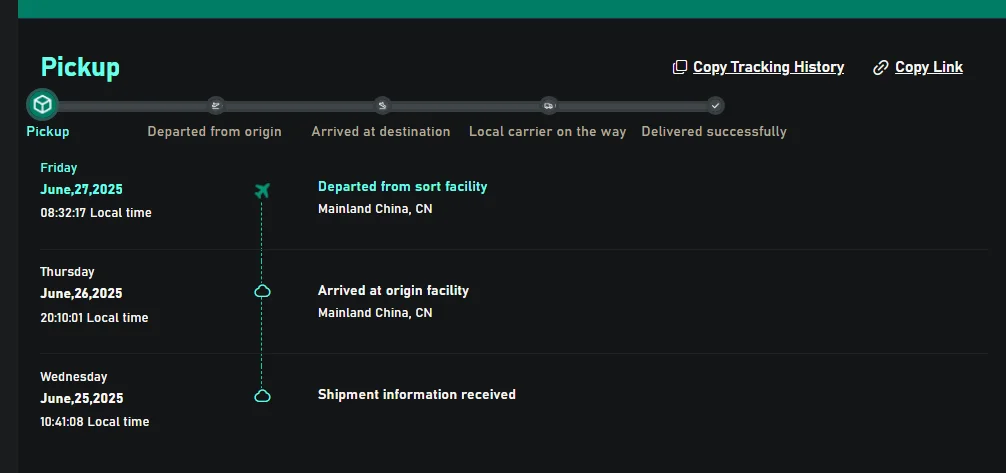Click the green Pickup box icon
1006x473 pixels.
pyautogui.click(x=42, y=104)
